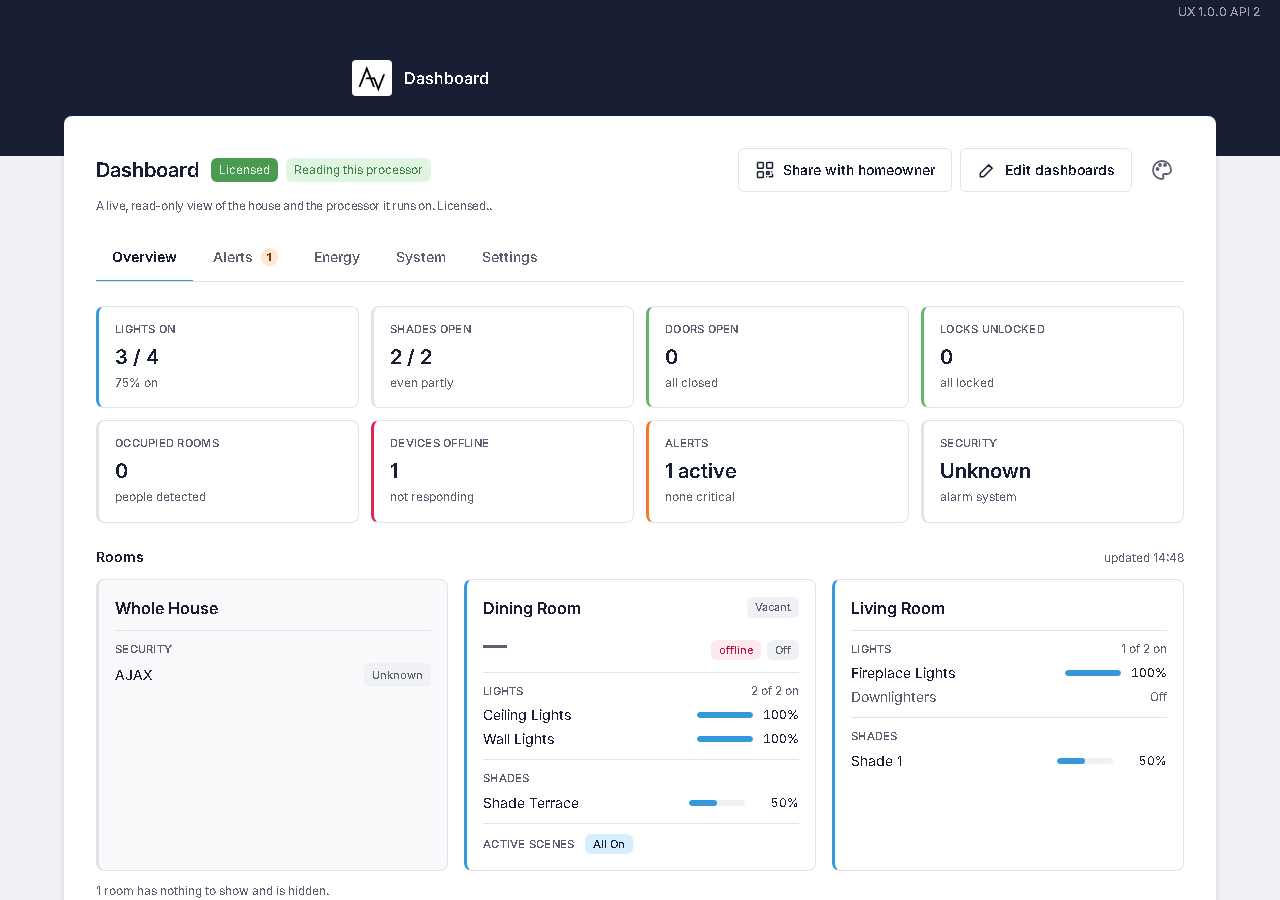Click the UX 1.0.0 API 2 version text
Image resolution: width=1280 pixels, height=900 pixels.
pyautogui.click(x=1219, y=12)
